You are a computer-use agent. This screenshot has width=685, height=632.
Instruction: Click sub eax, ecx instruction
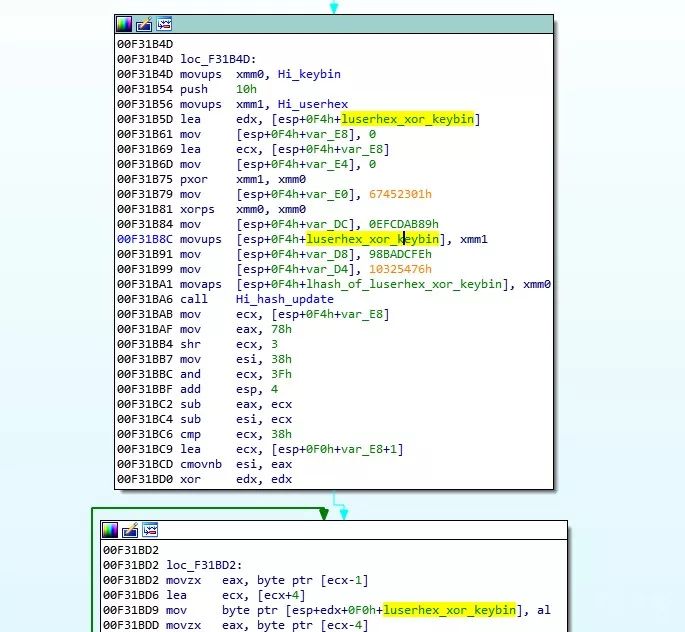tap(236, 404)
